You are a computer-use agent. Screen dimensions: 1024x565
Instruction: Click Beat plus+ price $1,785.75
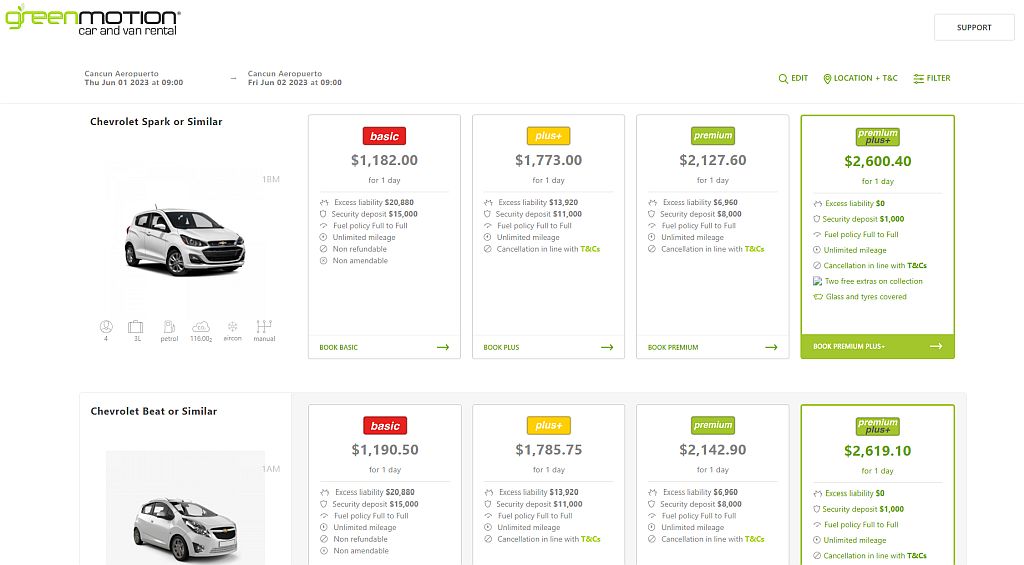coord(549,450)
